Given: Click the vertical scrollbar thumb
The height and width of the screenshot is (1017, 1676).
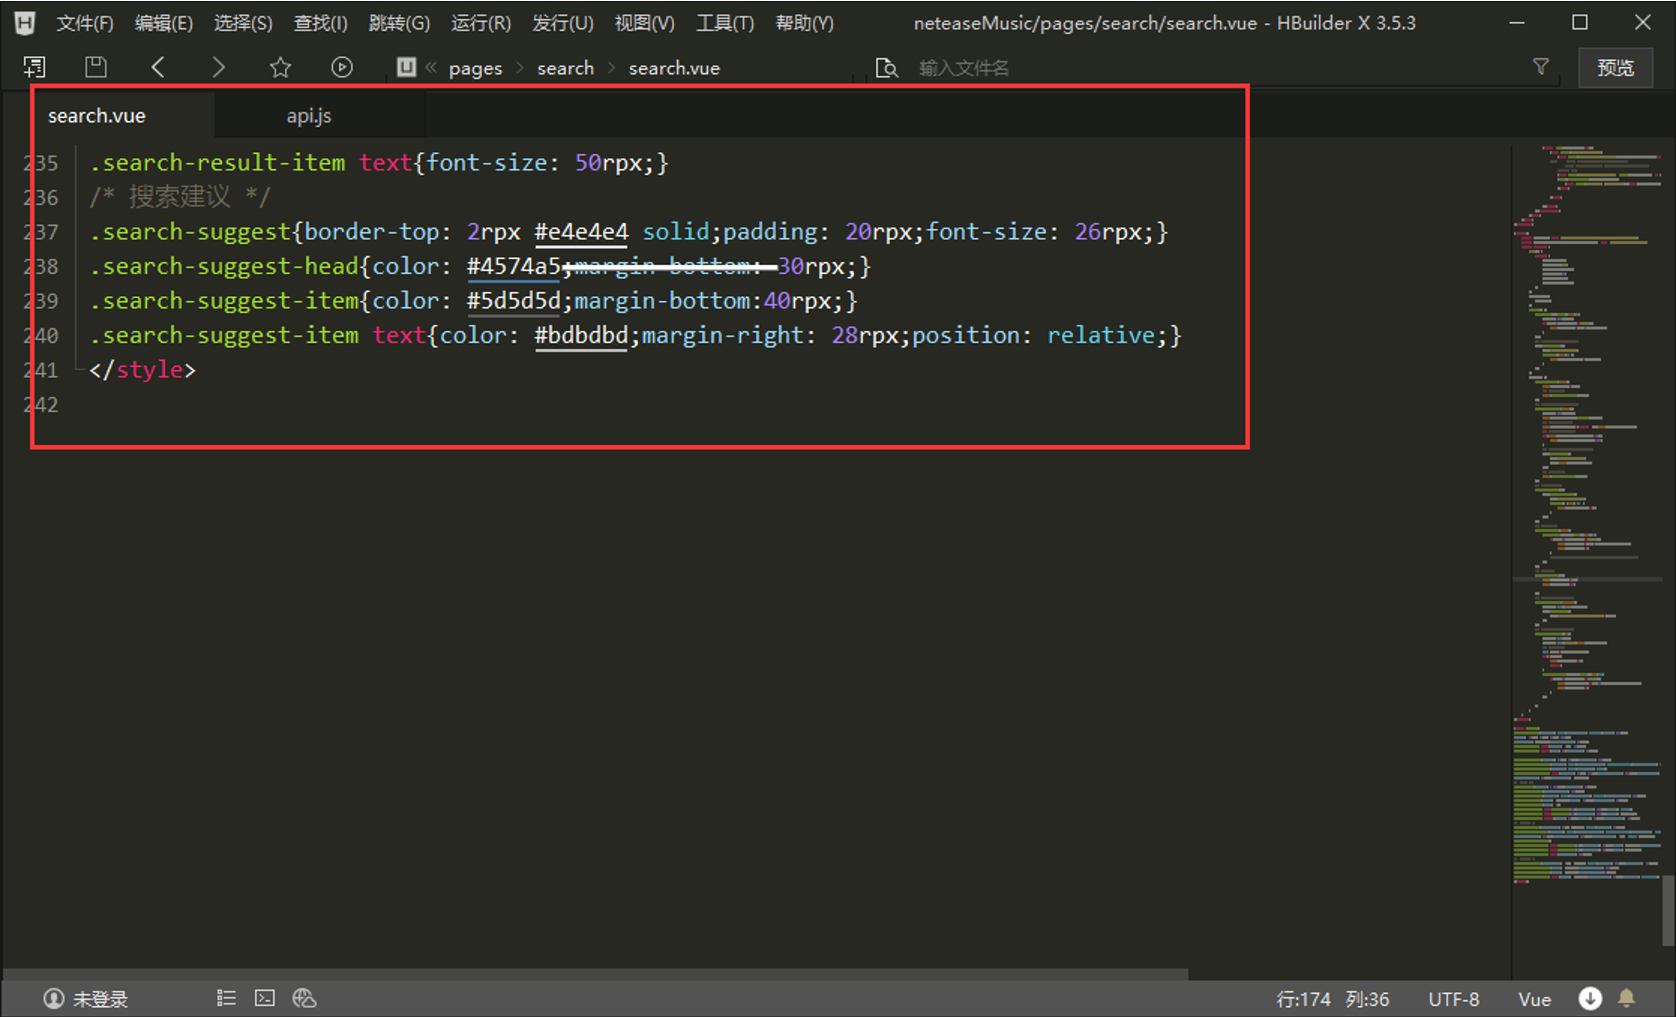Looking at the screenshot, I should click(1668, 910).
